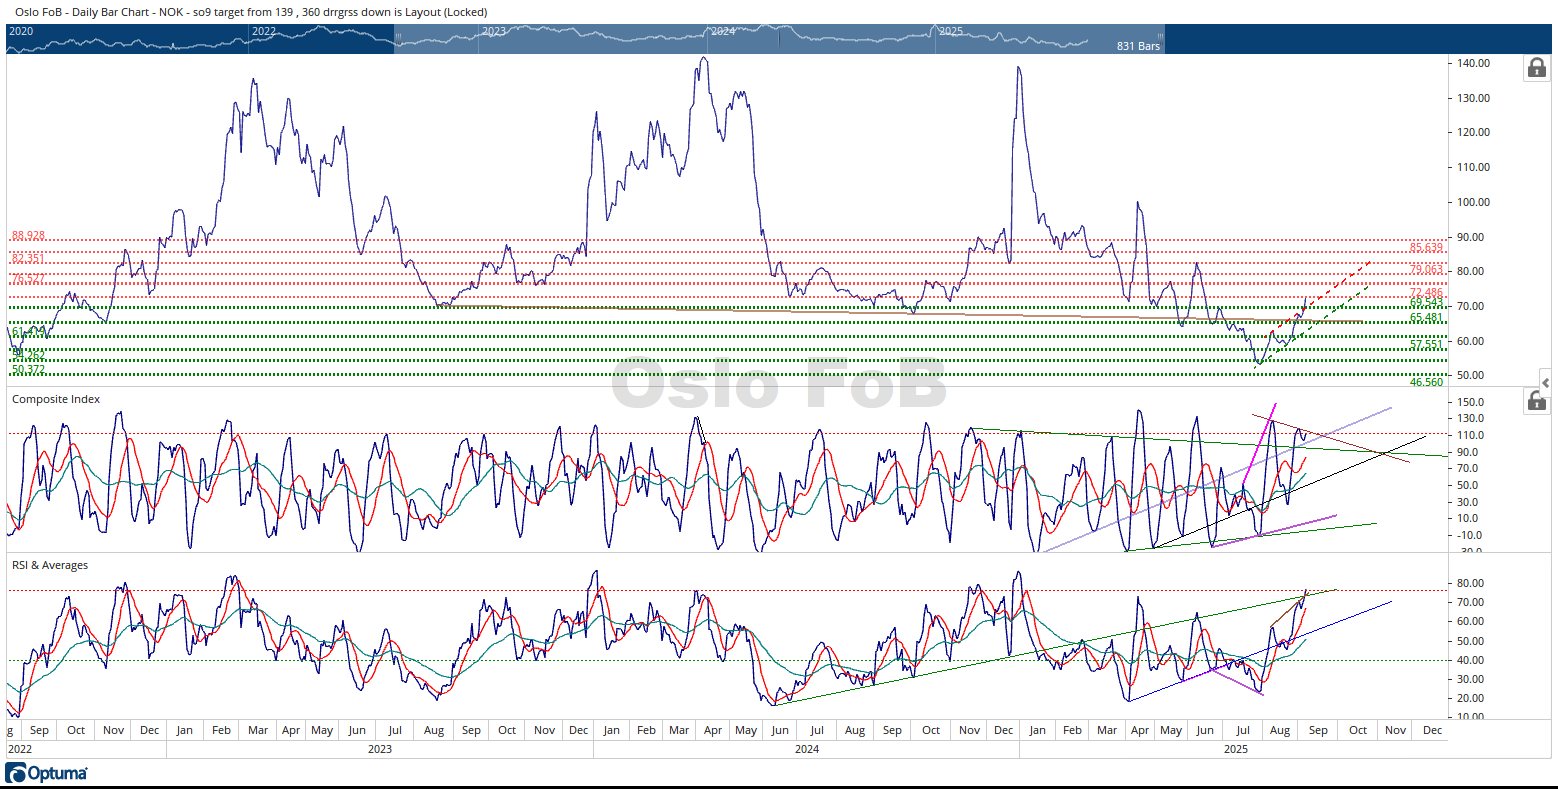
Task: Click the 2022 marker in the overview strip
Action: pyautogui.click(x=264, y=31)
